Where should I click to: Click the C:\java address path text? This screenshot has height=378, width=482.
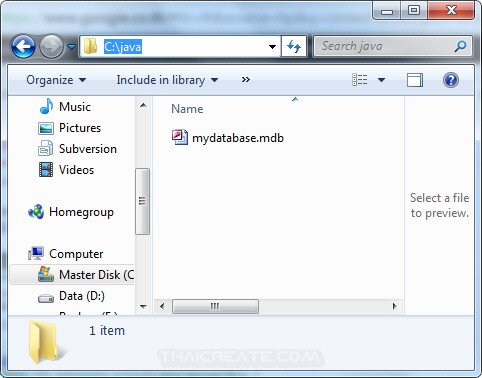[x=123, y=47]
